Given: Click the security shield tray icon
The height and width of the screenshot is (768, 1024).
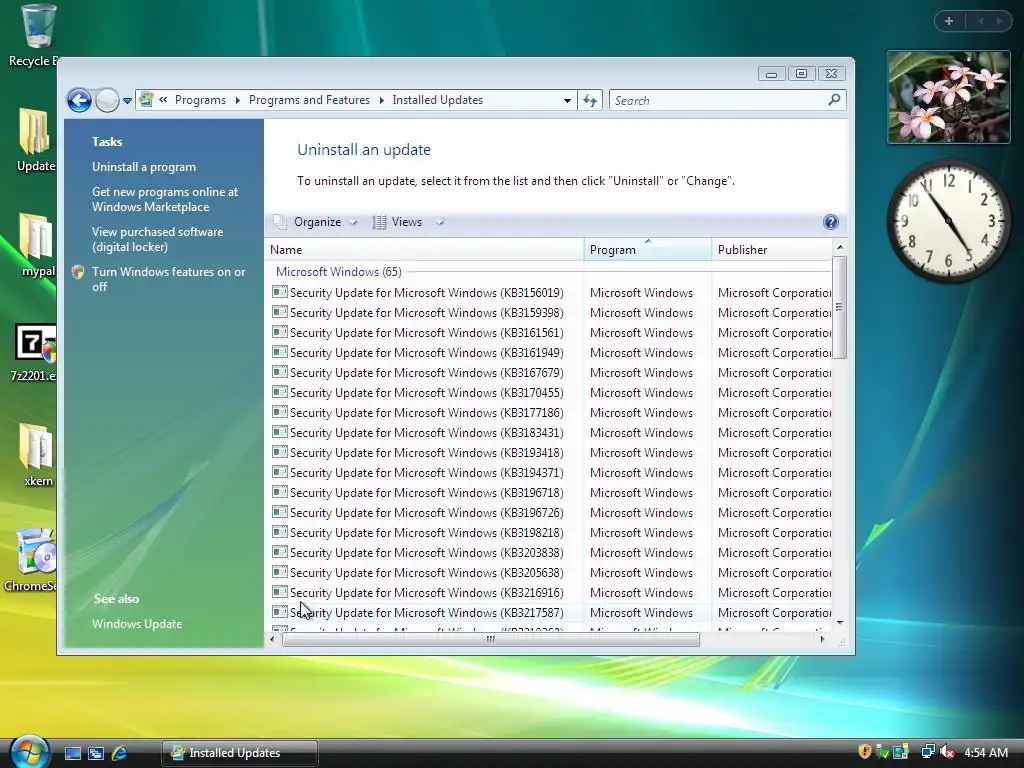Looking at the screenshot, I should [x=865, y=752].
